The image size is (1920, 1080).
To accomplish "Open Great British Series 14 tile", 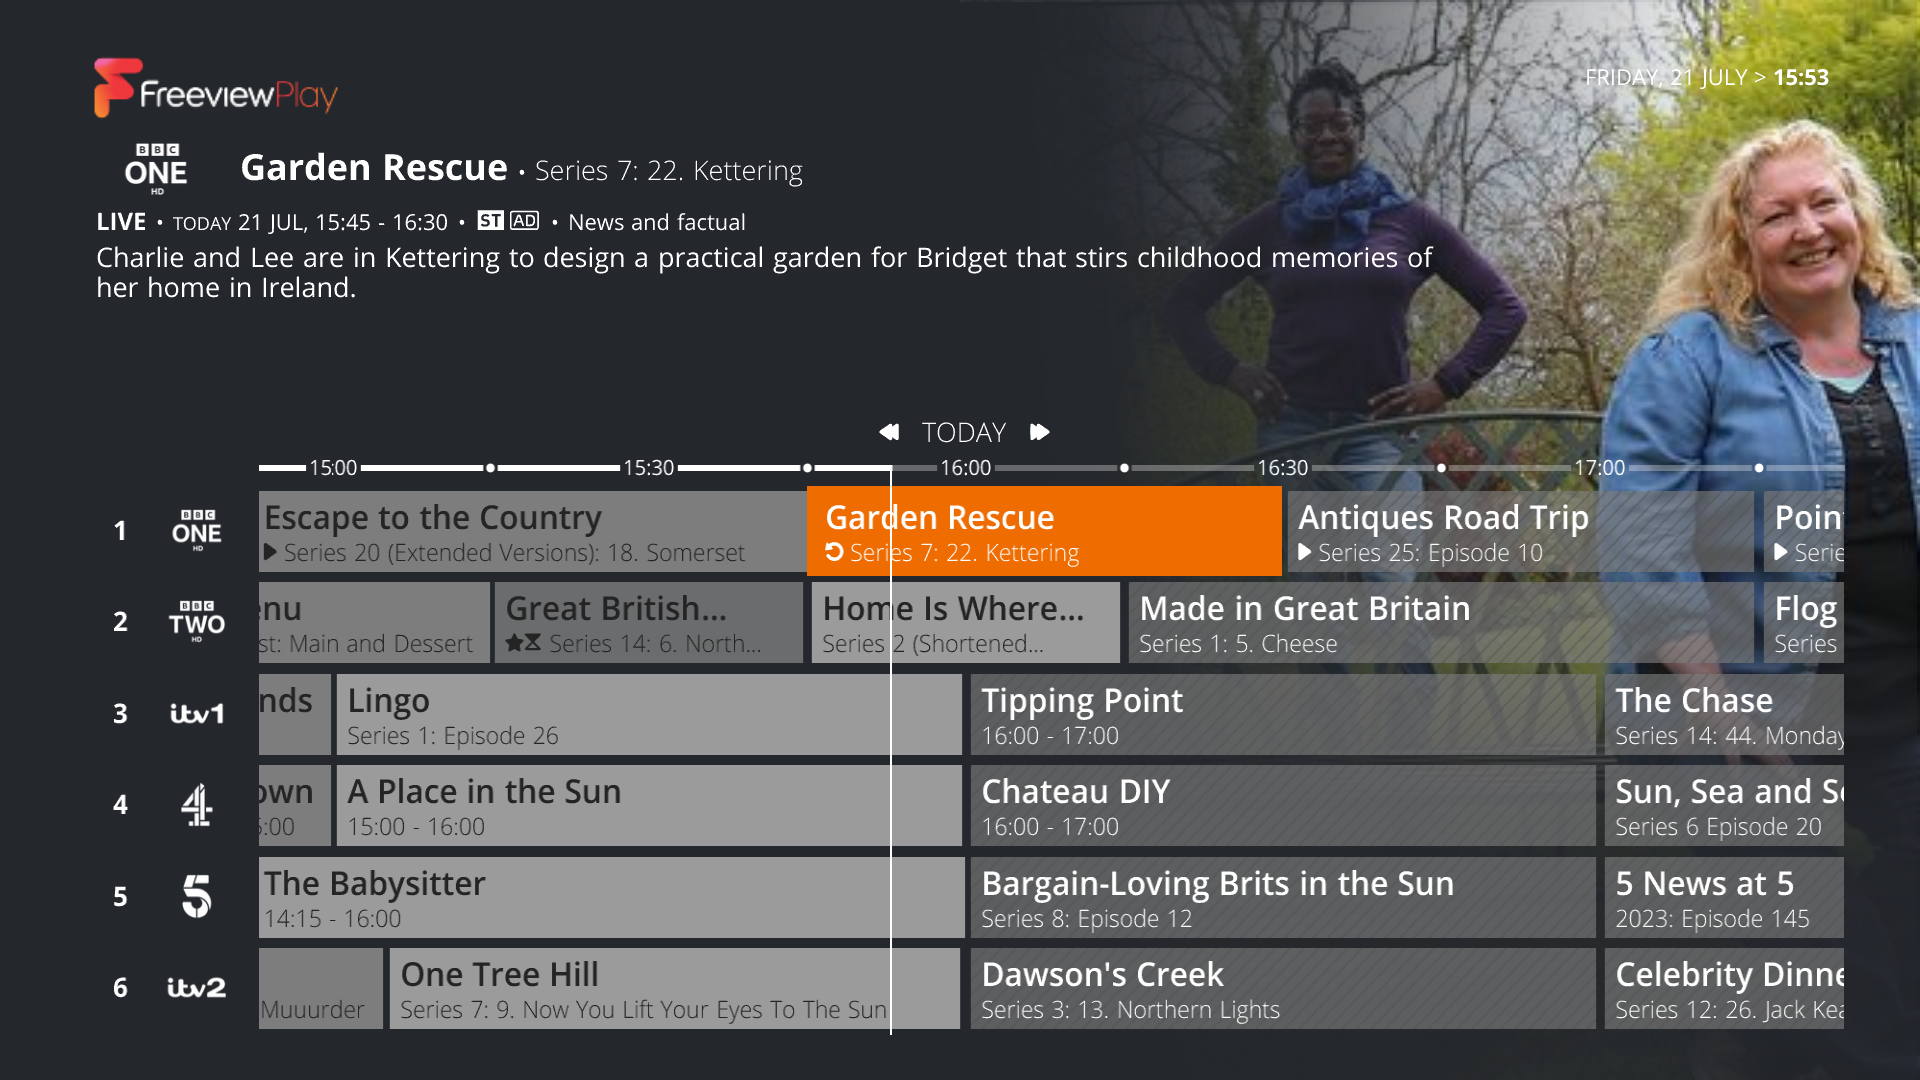I will [x=649, y=622].
